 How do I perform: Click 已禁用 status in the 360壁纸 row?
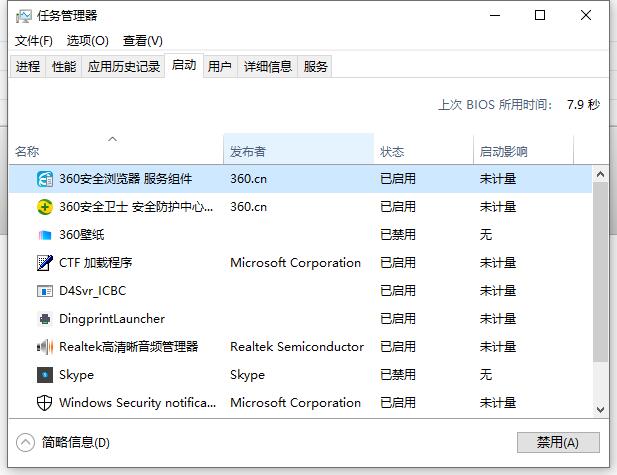point(398,235)
